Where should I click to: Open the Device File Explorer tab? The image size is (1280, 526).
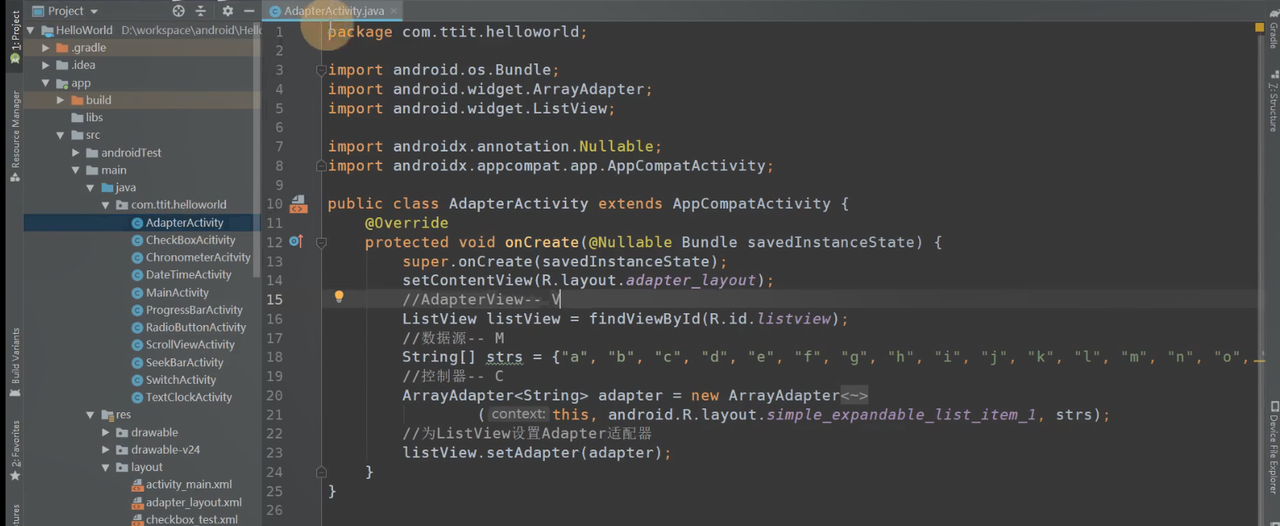[1272, 448]
